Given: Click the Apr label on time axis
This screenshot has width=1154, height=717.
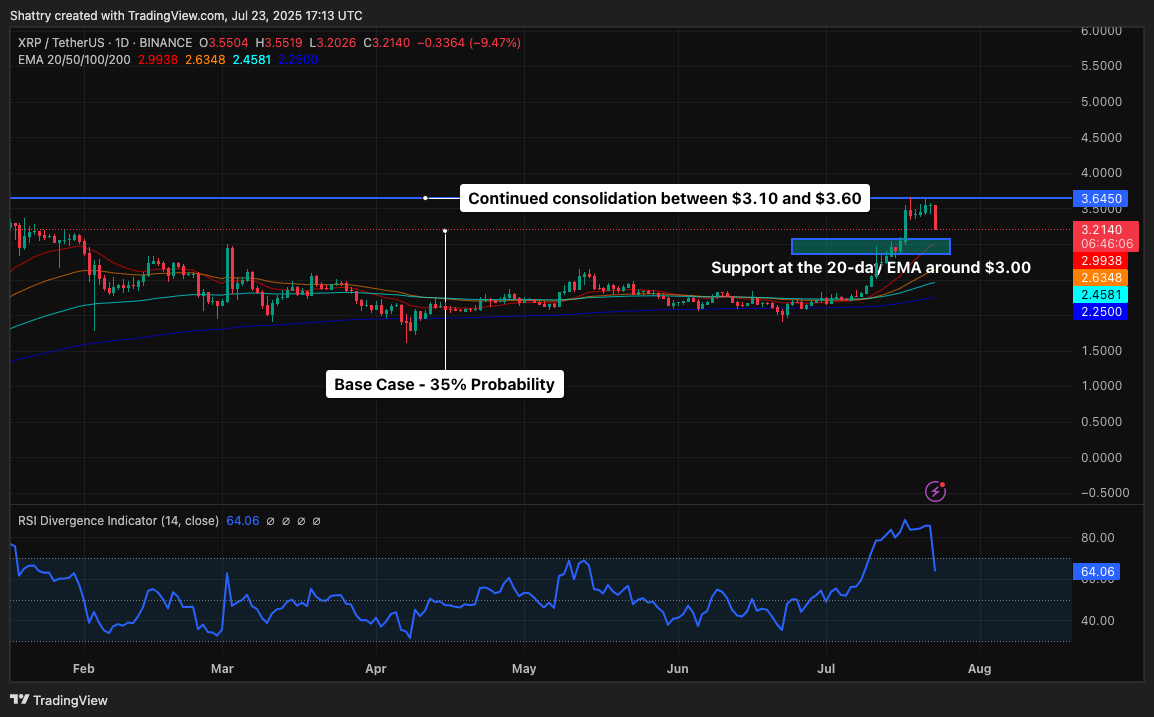Looking at the screenshot, I should (376, 668).
